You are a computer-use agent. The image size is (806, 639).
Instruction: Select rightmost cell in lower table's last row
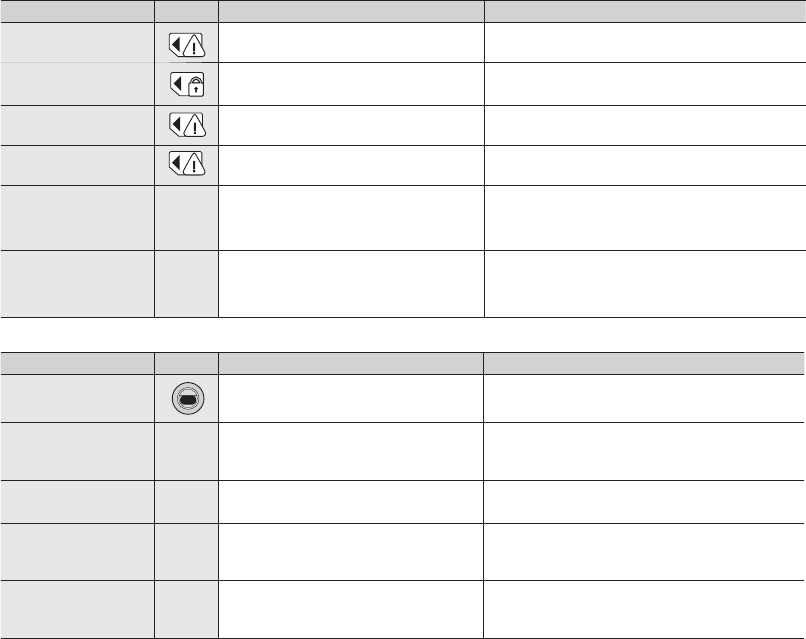click(644, 609)
